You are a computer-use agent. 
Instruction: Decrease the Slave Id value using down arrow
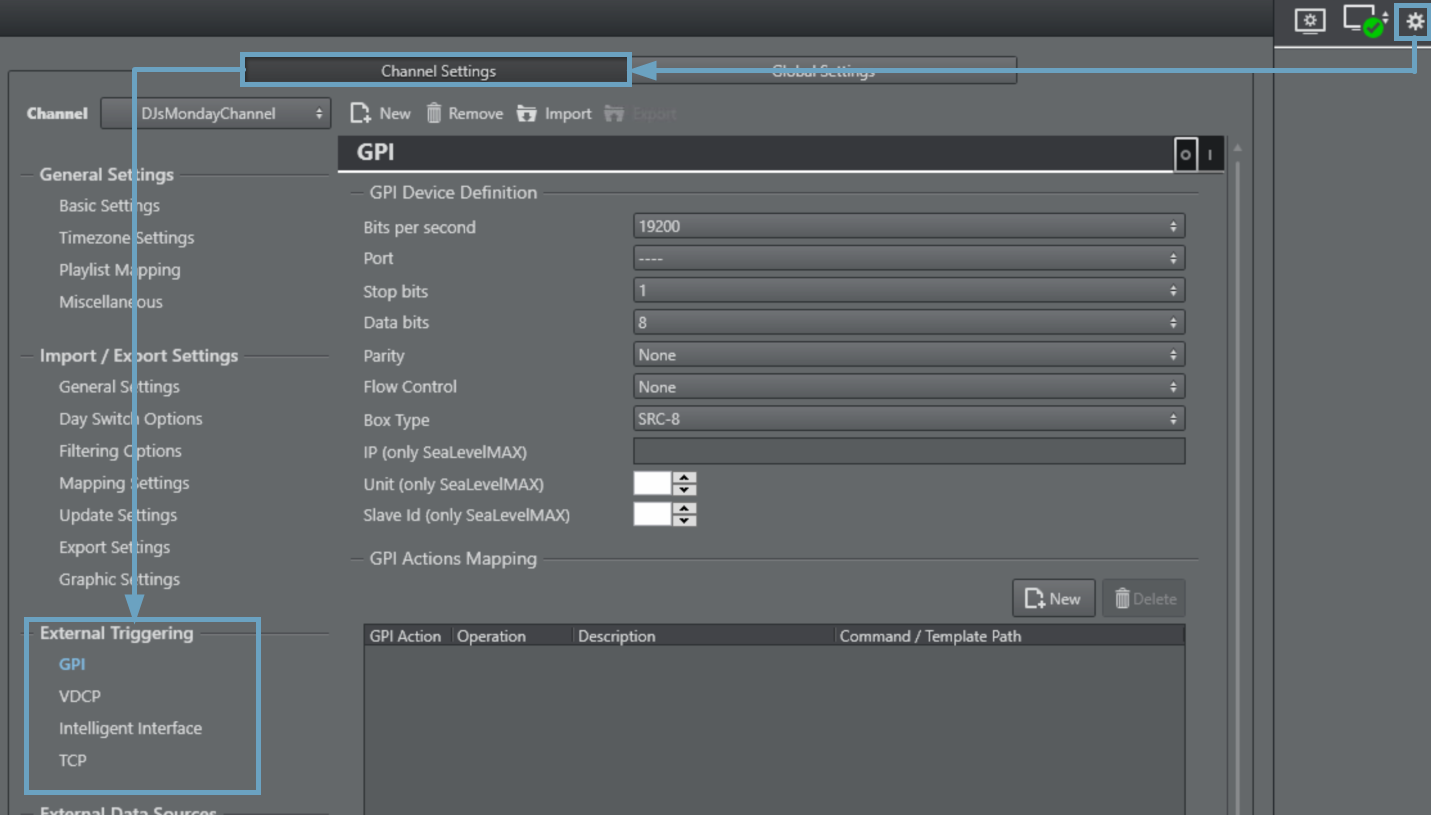[685, 521]
